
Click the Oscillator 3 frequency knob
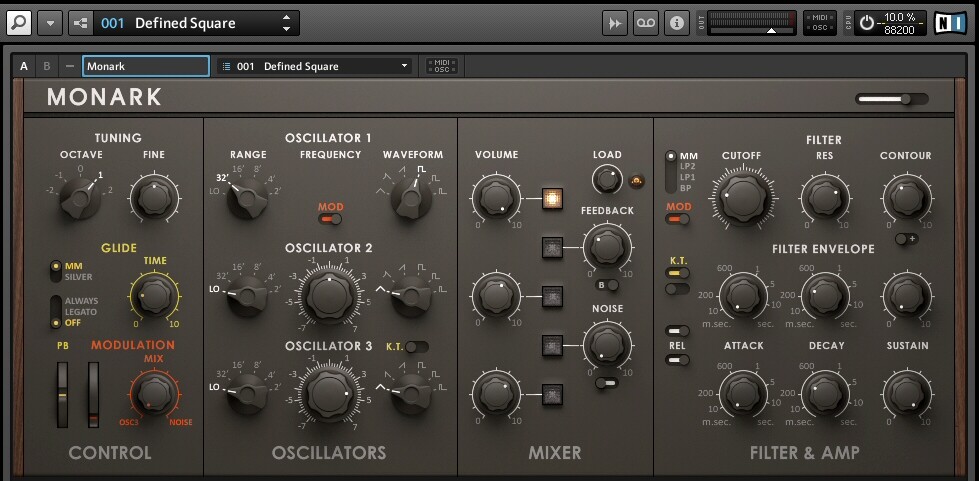tap(330, 394)
